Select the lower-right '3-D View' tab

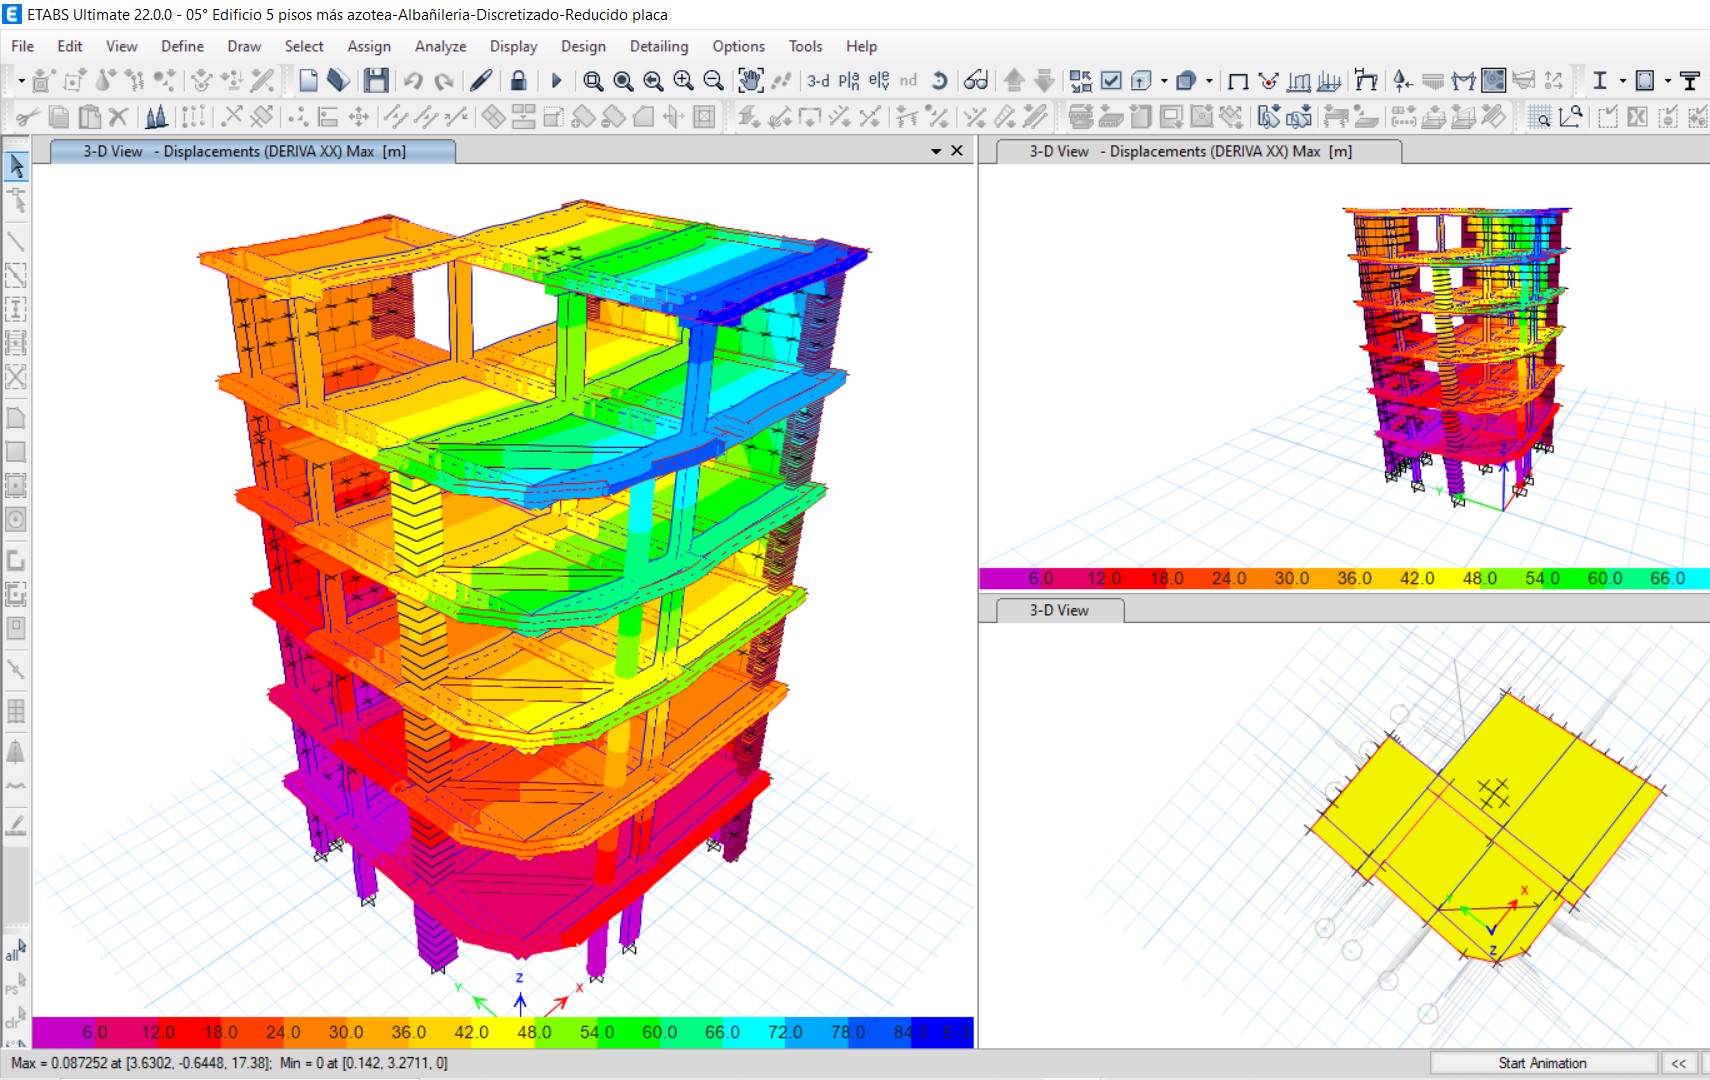pyautogui.click(x=1058, y=610)
